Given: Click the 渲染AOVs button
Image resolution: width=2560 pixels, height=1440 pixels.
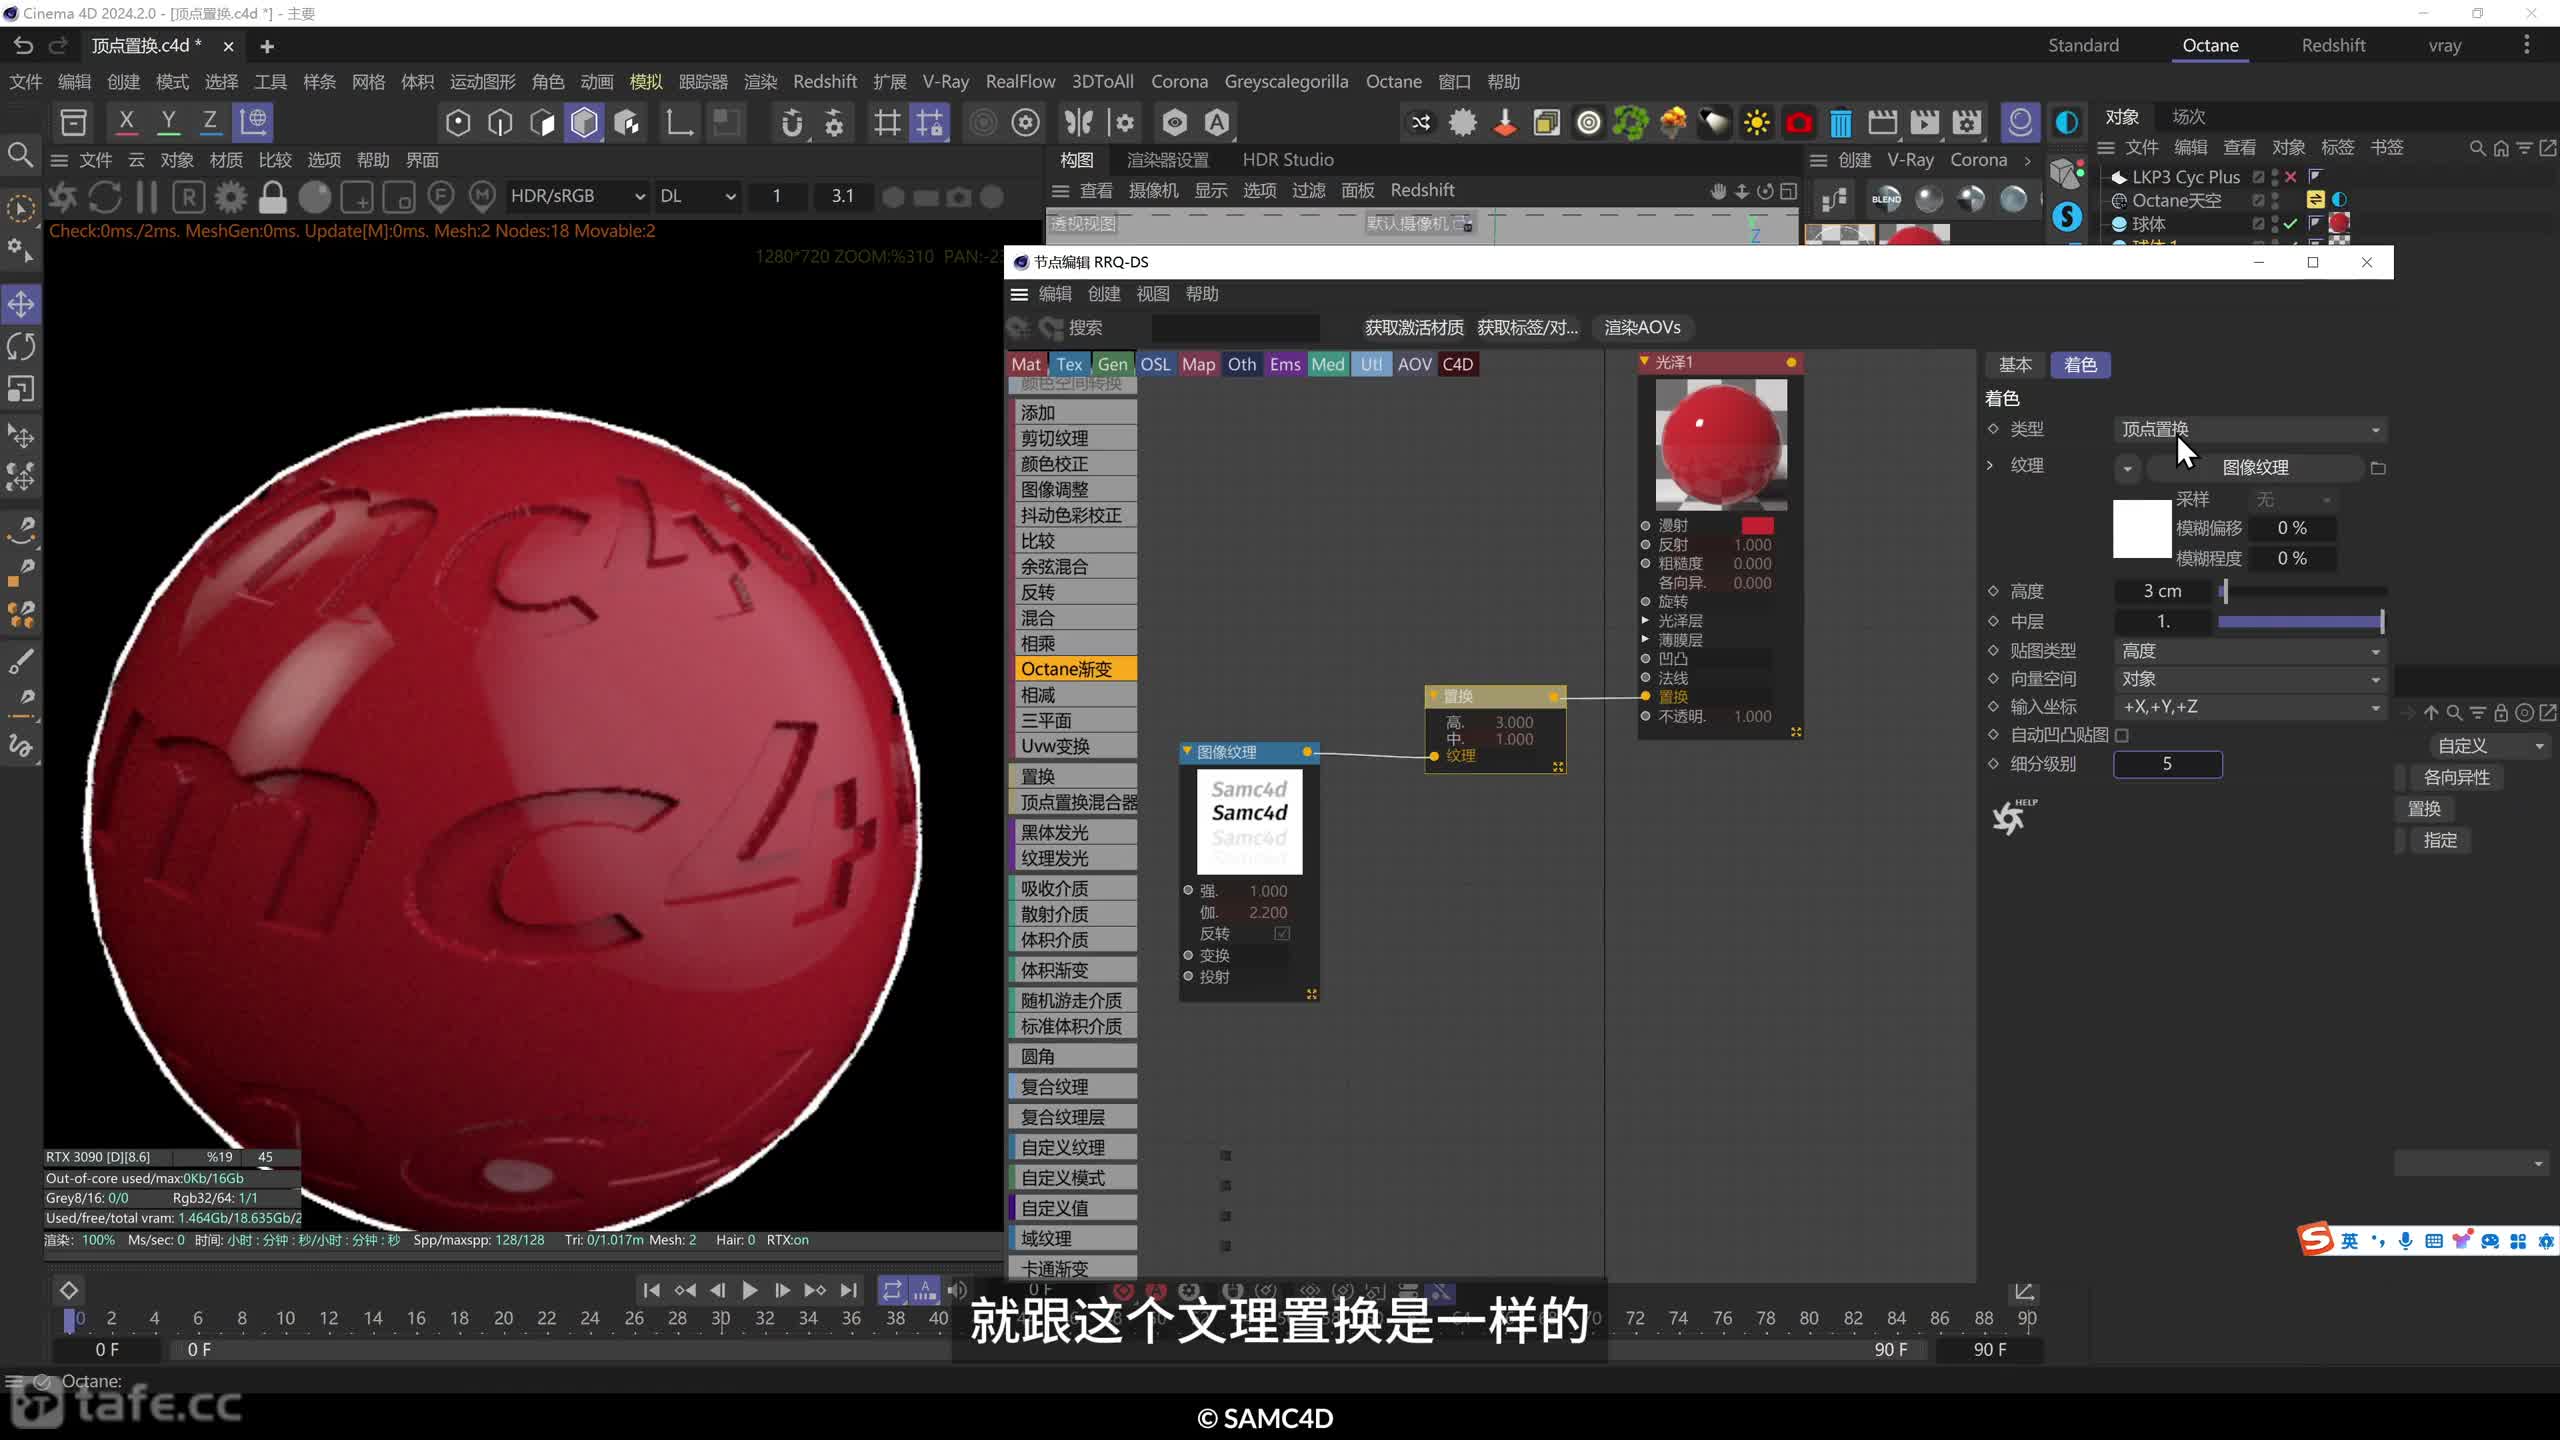Looking at the screenshot, I should (1642, 328).
